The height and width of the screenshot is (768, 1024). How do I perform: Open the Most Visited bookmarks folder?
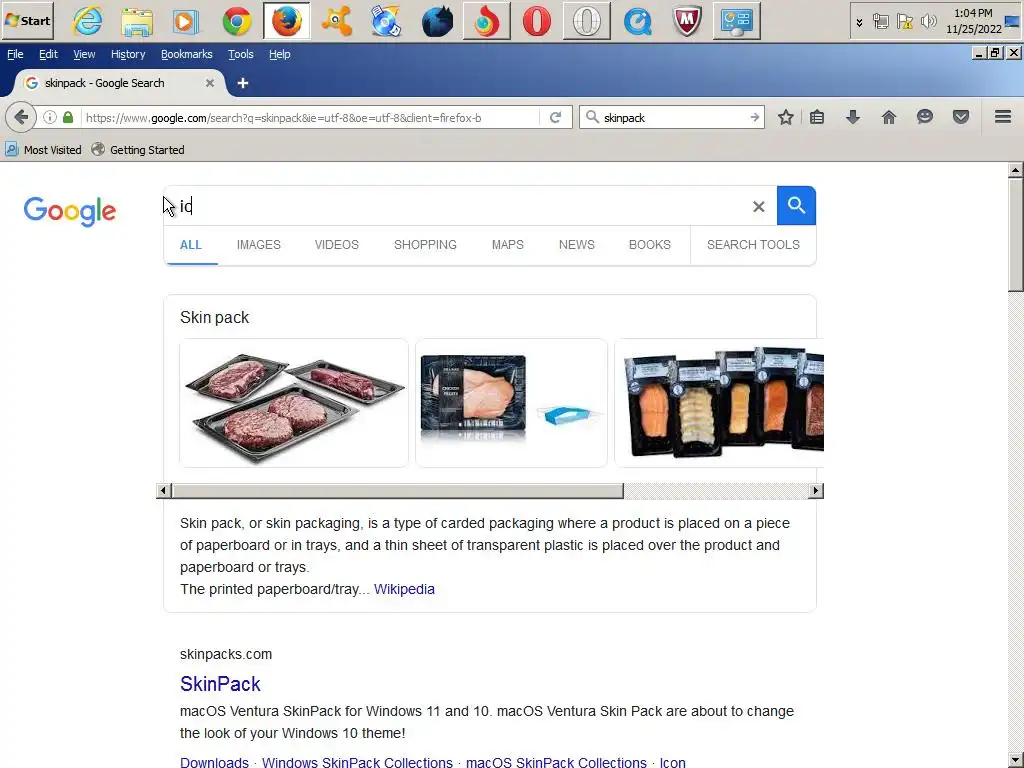tap(43, 150)
